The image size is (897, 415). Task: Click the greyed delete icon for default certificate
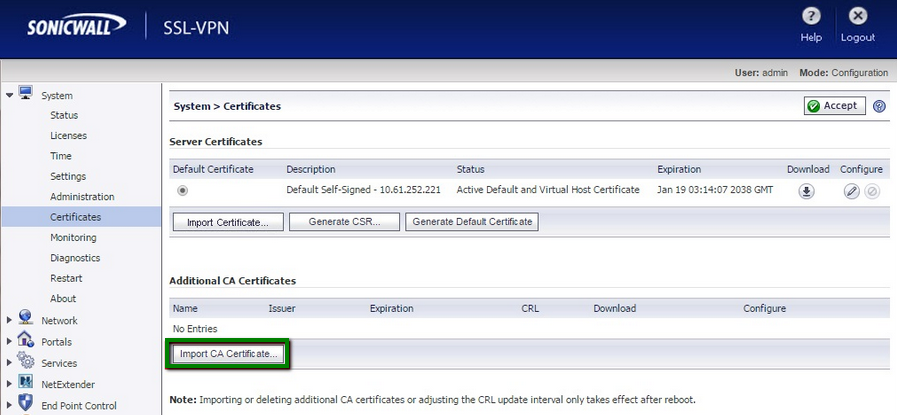point(872,192)
